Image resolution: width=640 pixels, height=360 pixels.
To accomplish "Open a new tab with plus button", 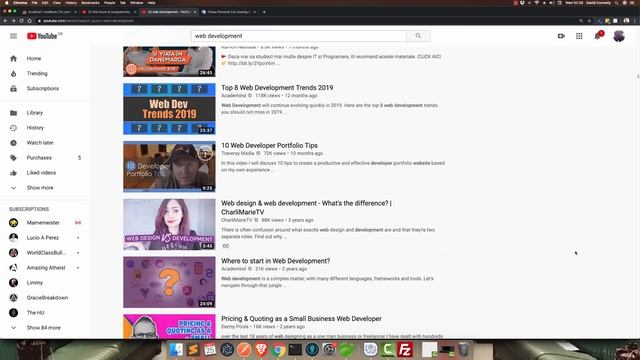I will tap(264, 12).
